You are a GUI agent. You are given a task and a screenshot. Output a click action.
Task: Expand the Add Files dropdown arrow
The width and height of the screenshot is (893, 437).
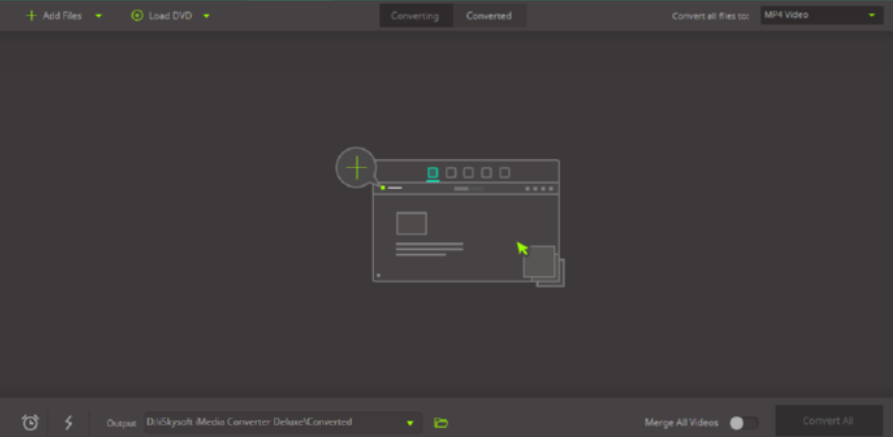pyautogui.click(x=98, y=16)
